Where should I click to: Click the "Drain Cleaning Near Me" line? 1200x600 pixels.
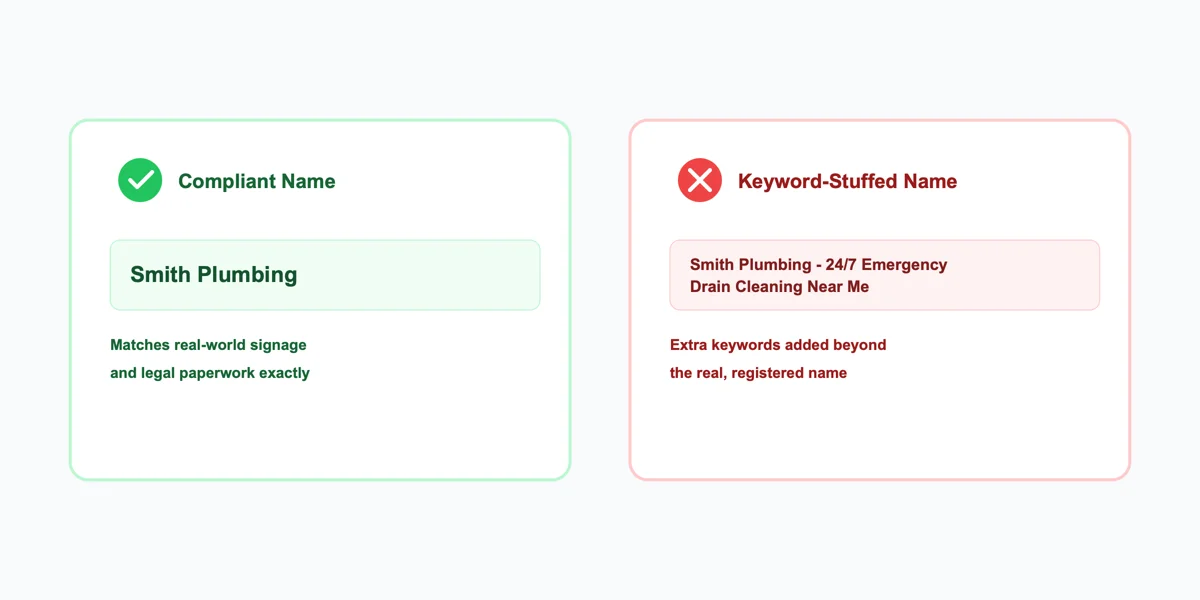[779, 287]
